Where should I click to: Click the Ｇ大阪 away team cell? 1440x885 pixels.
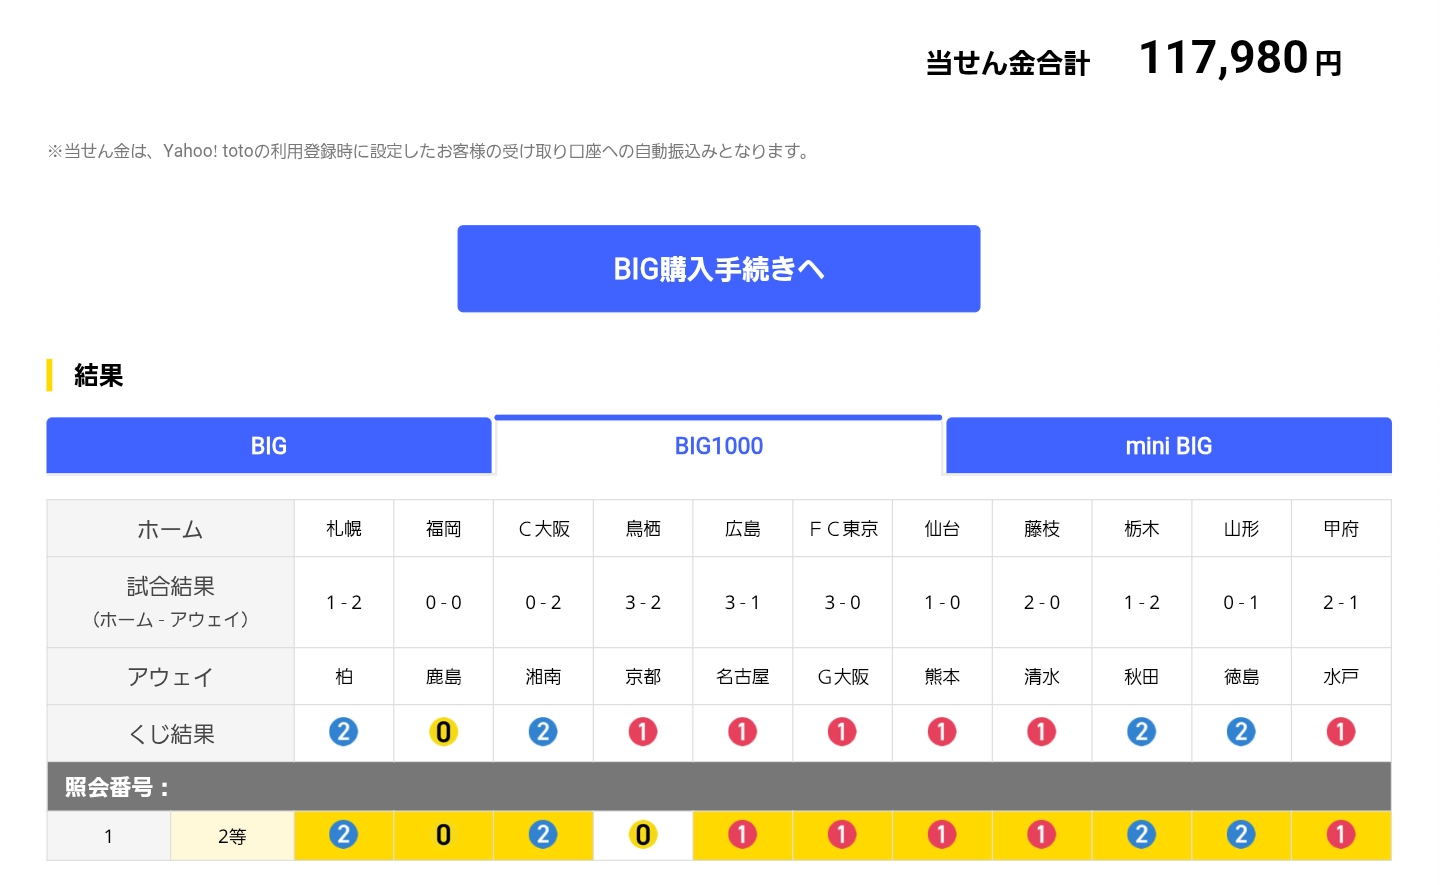pos(842,677)
